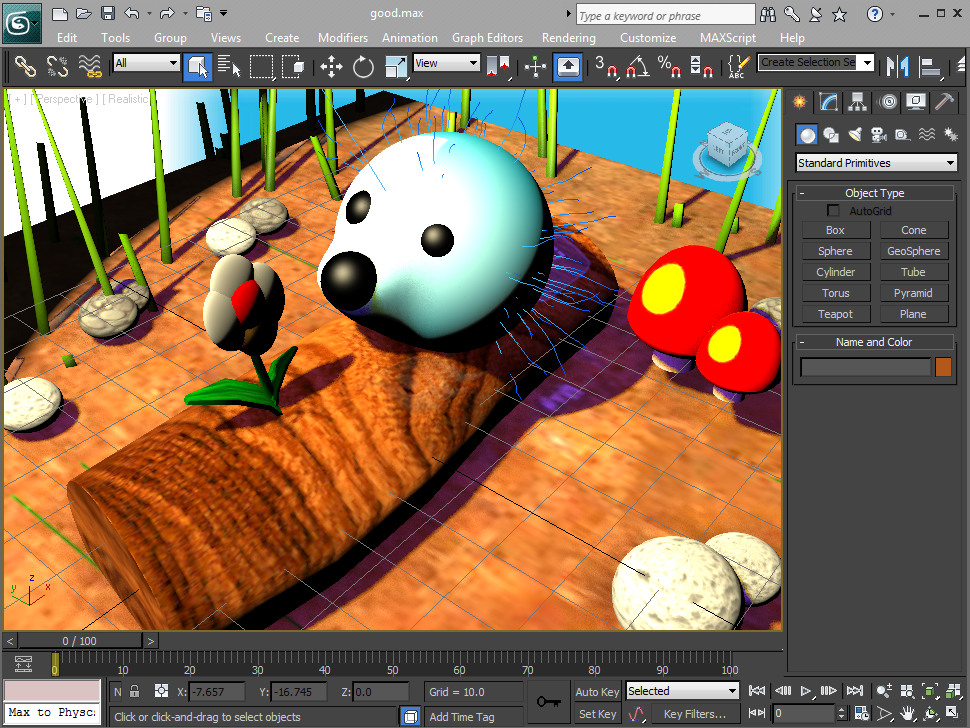
Task: Toggle Auto Key animation mode
Action: point(597,692)
